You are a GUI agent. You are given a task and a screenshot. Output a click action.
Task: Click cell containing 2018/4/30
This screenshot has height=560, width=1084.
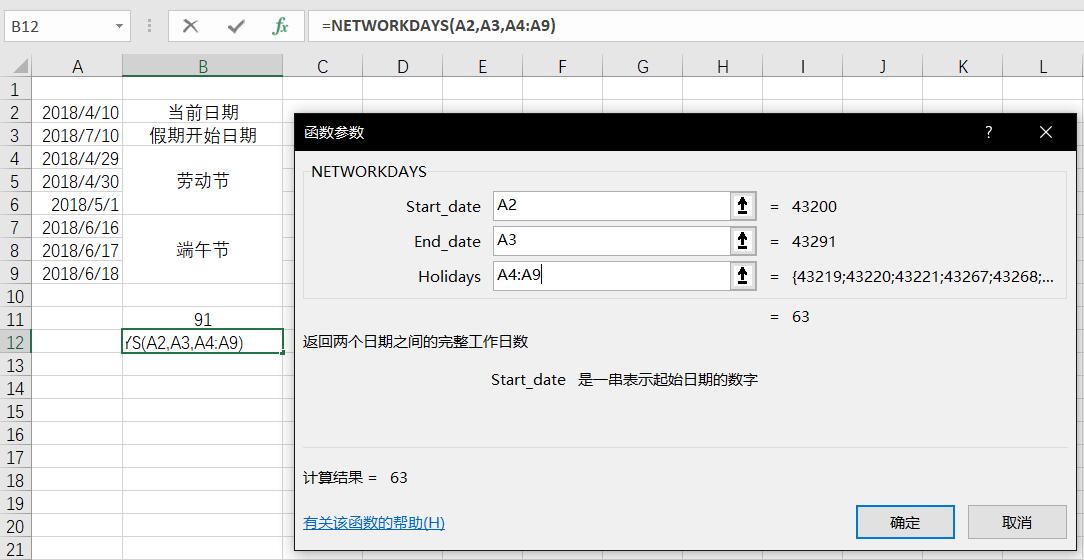tap(77, 181)
